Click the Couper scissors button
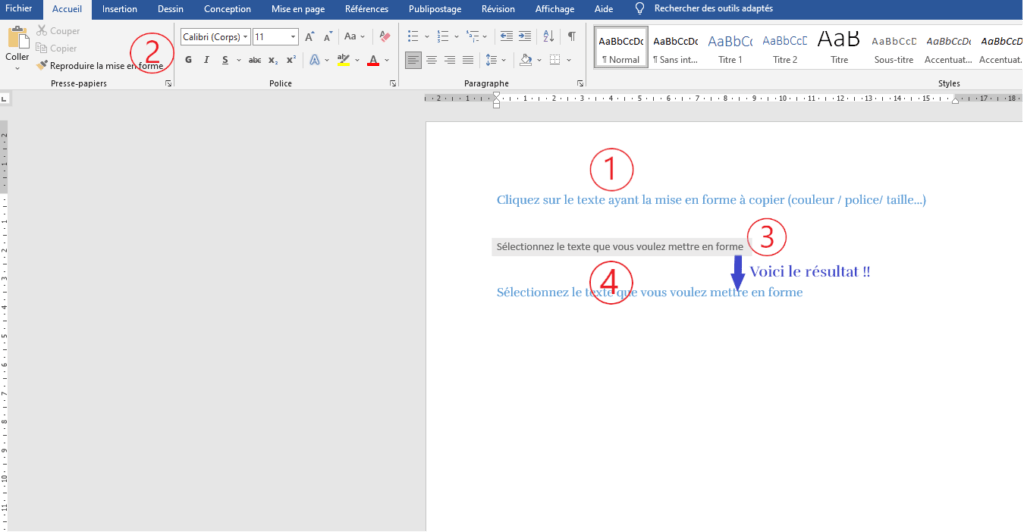 coord(58,31)
